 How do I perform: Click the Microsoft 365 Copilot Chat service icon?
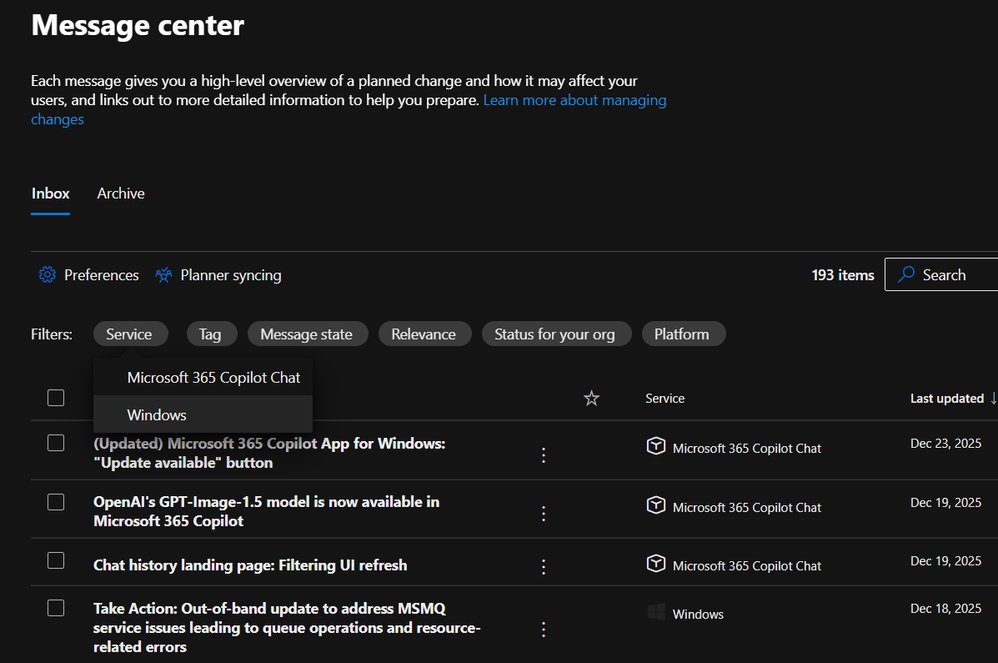(x=656, y=448)
